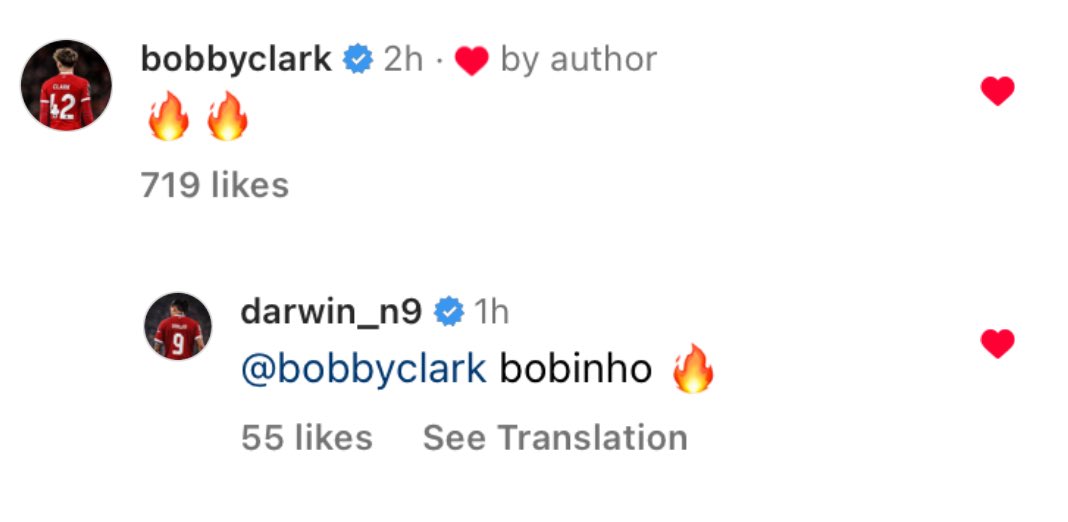The width and height of the screenshot is (1068, 522).
Task: Click the first fire emoji in bobbyclark's comment
Action: pyautogui.click(x=168, y=117)
